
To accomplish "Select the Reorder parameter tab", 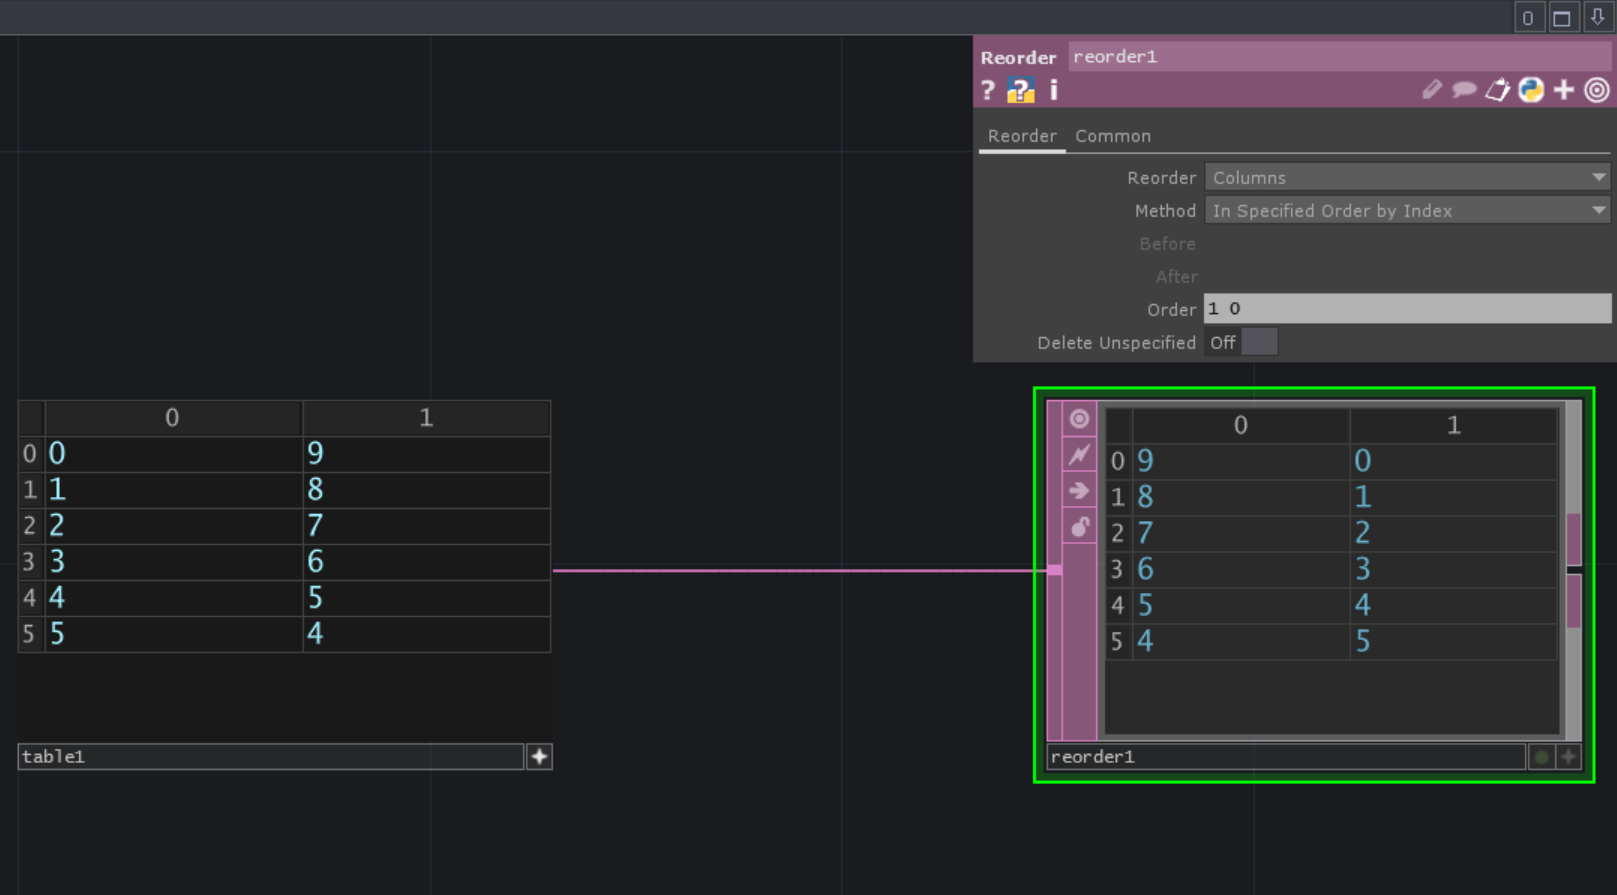I will [x=1021, y=136].
